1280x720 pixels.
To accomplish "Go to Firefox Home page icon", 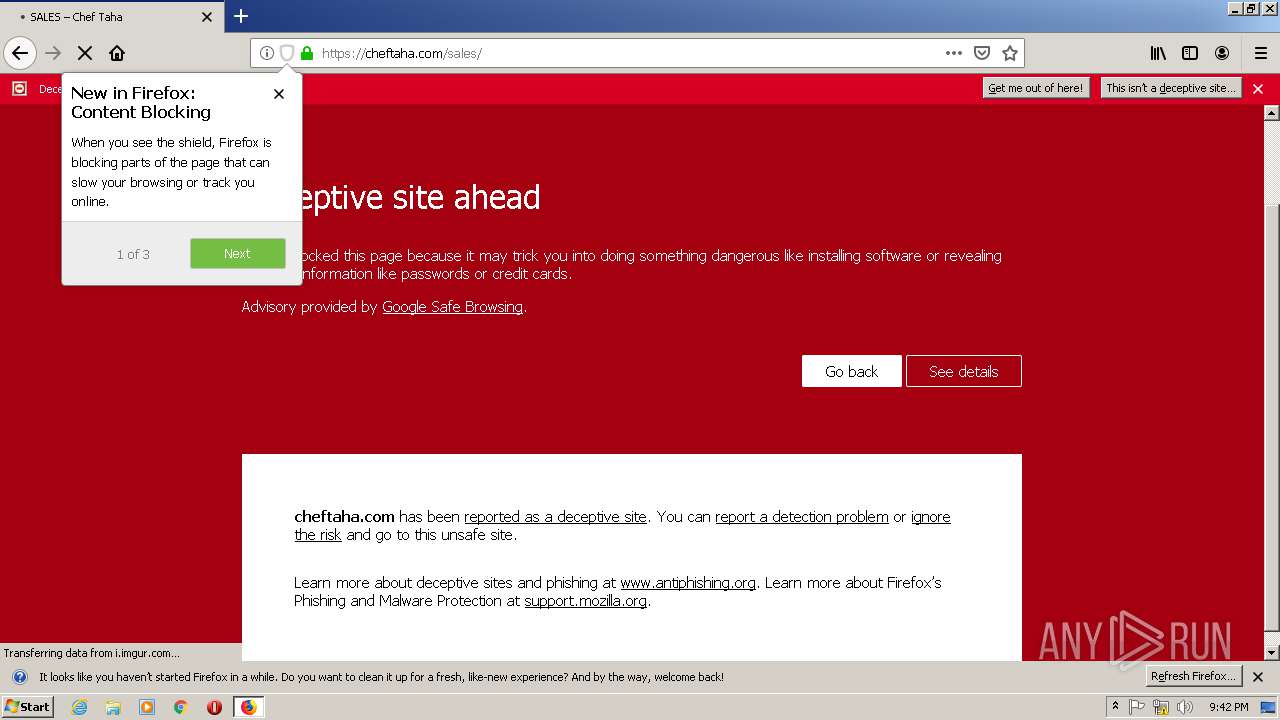I will (117, 53).
